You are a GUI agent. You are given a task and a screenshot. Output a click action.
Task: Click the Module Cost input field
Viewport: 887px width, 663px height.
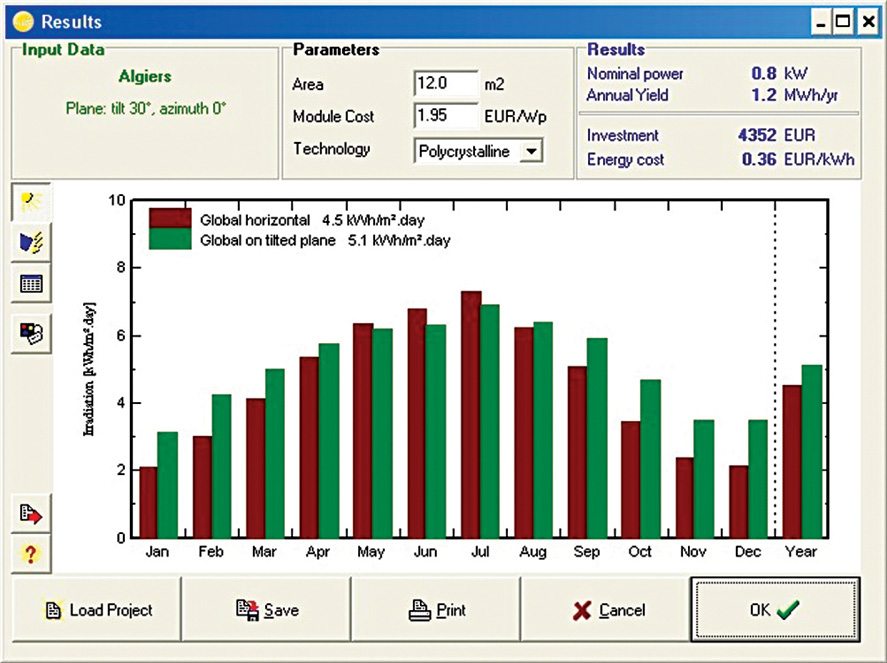pos(444,117)
